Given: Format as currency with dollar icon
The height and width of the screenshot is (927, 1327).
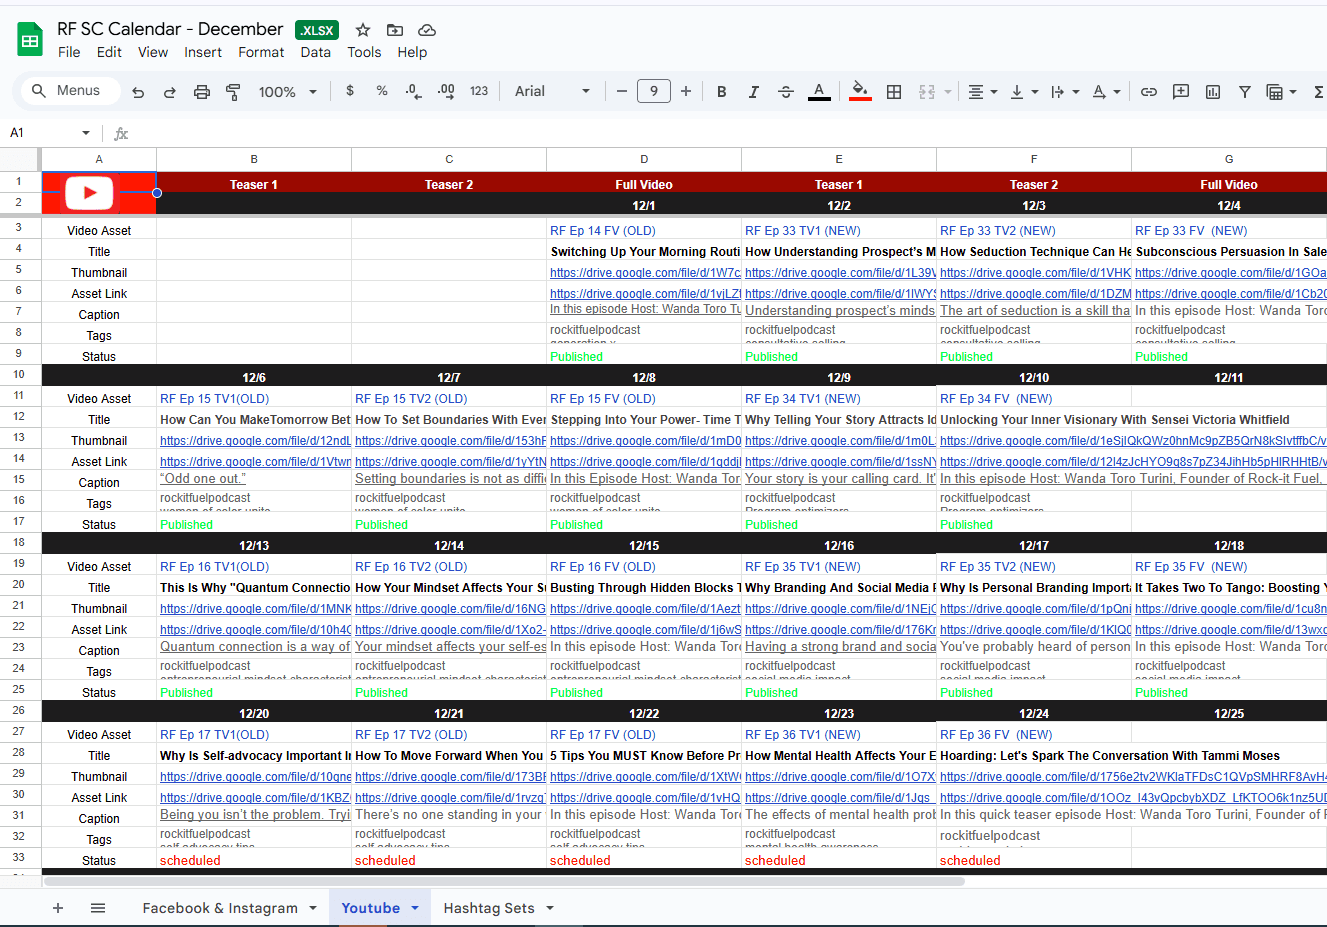Looking at the screenshot, I should coord(350,91).
